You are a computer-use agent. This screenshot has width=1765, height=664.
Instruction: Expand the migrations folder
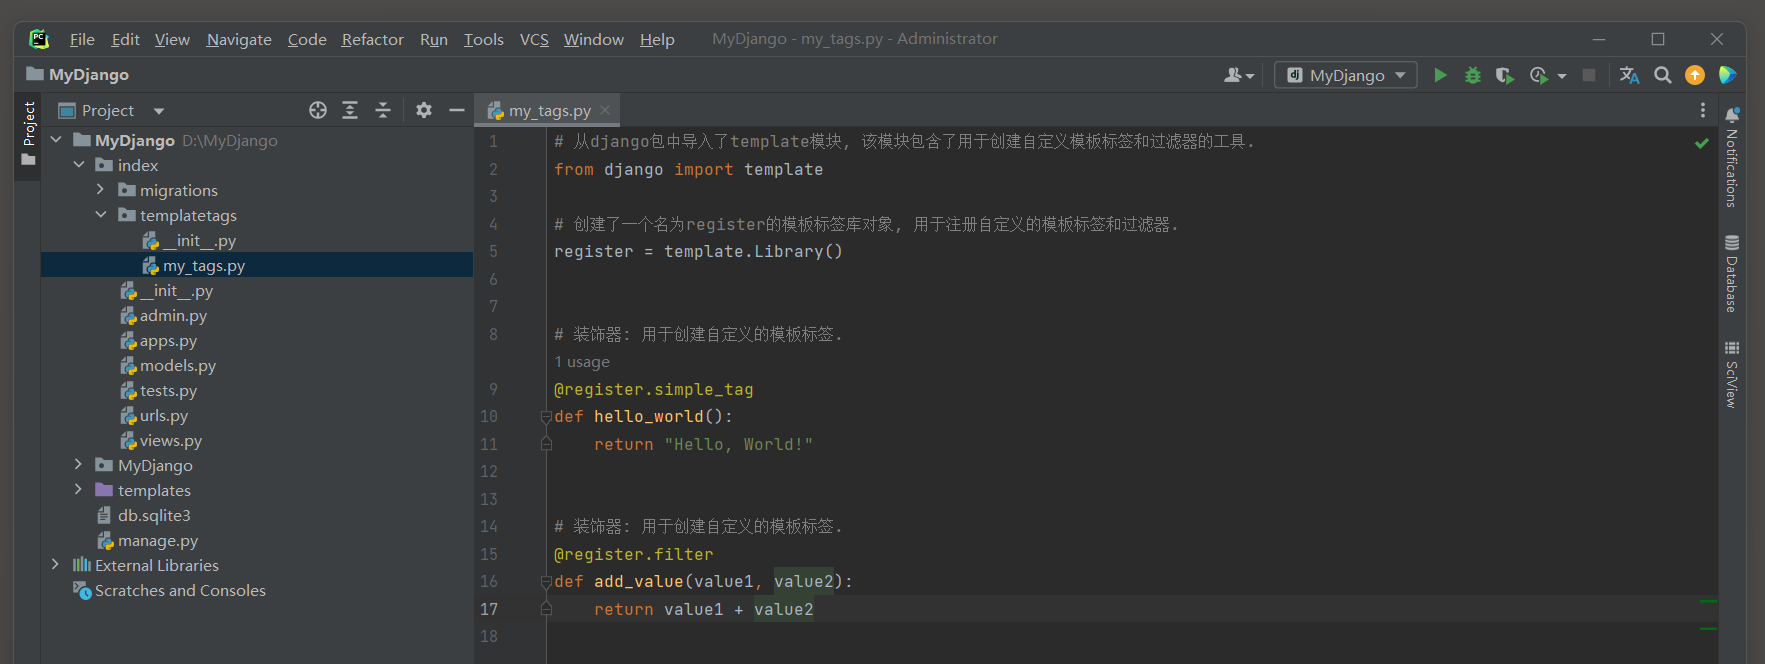100,190
